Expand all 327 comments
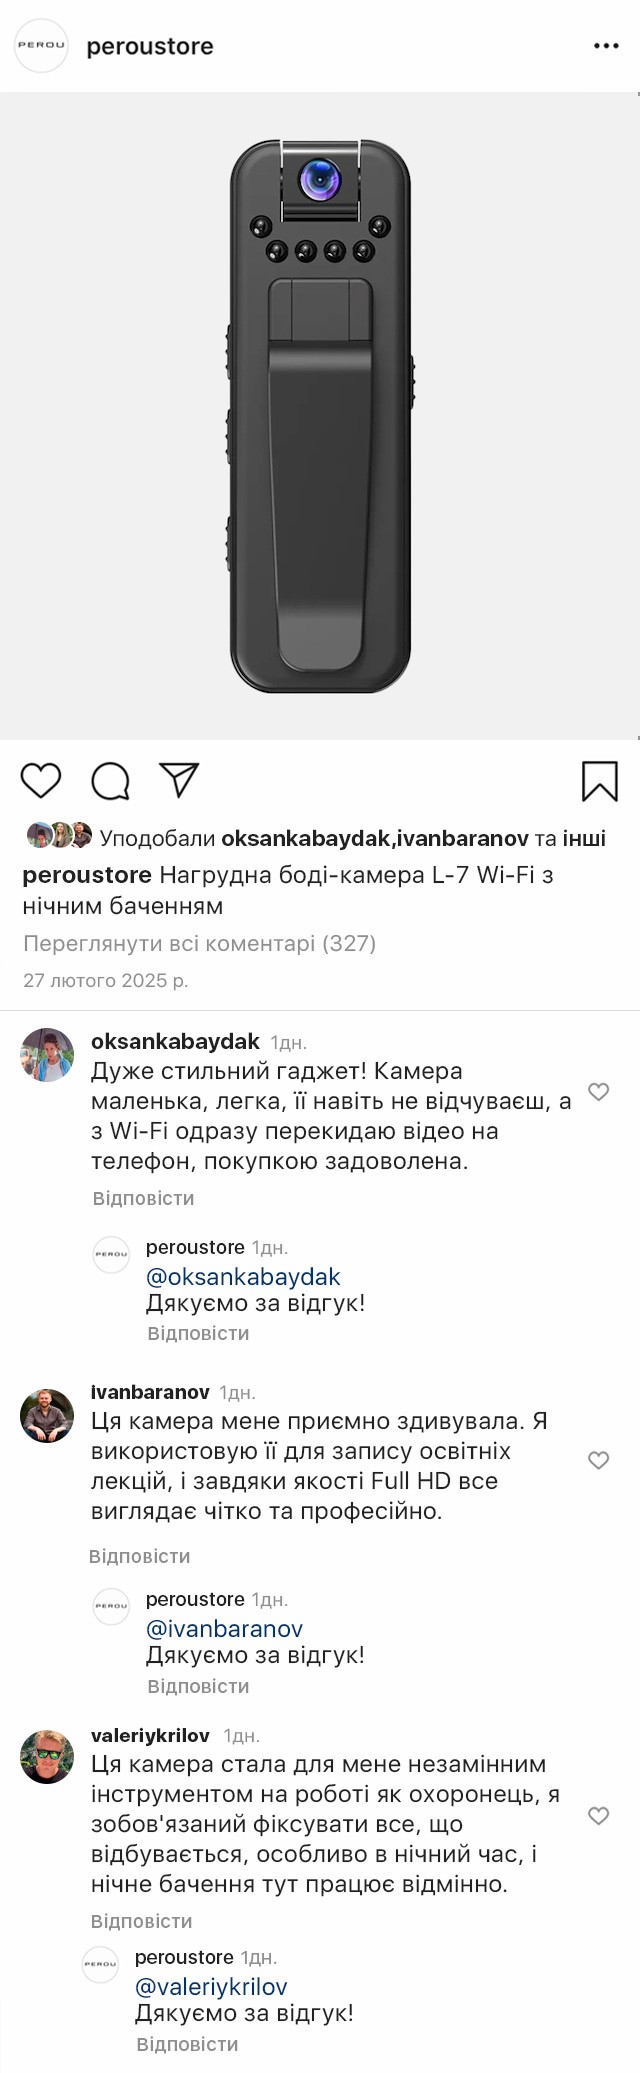The height and width of the screenshot is (2073, 640). (199, 943)
